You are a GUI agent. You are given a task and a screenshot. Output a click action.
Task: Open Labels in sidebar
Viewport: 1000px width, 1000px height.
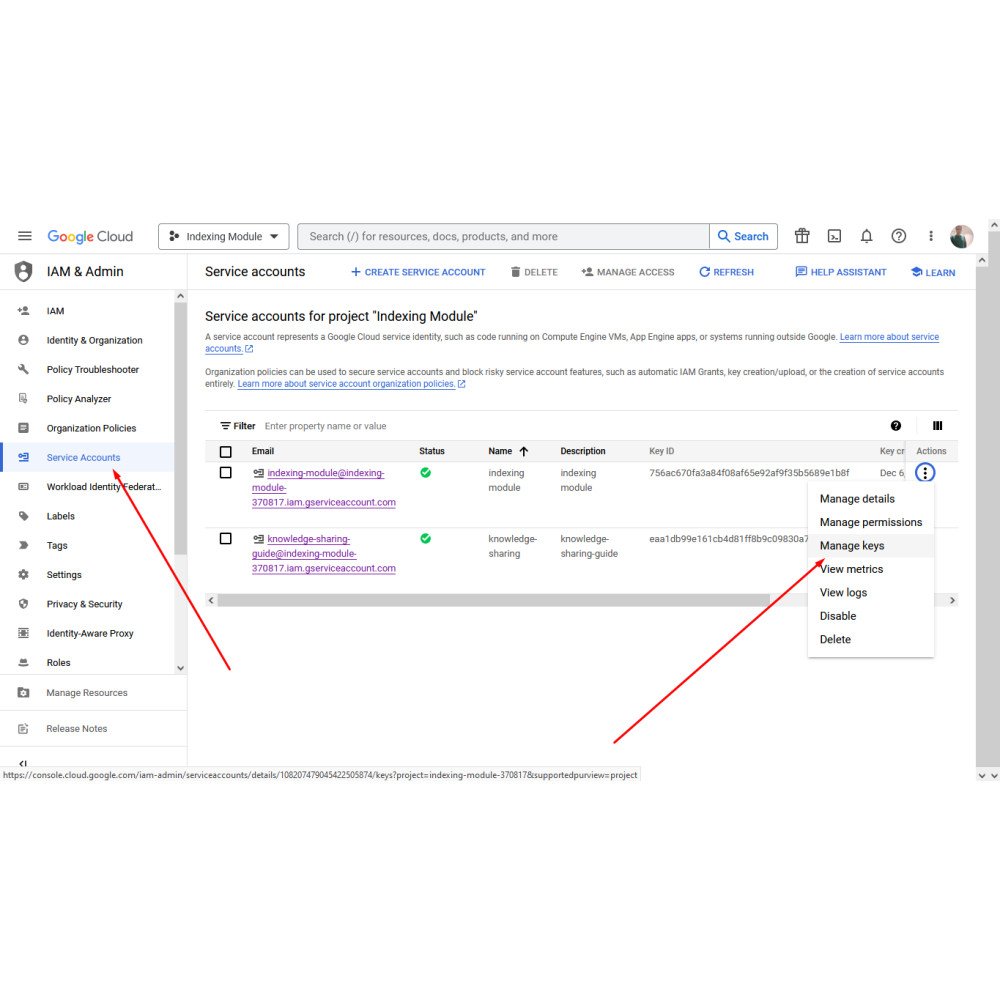pyautogui.click(x=87, y=516)
